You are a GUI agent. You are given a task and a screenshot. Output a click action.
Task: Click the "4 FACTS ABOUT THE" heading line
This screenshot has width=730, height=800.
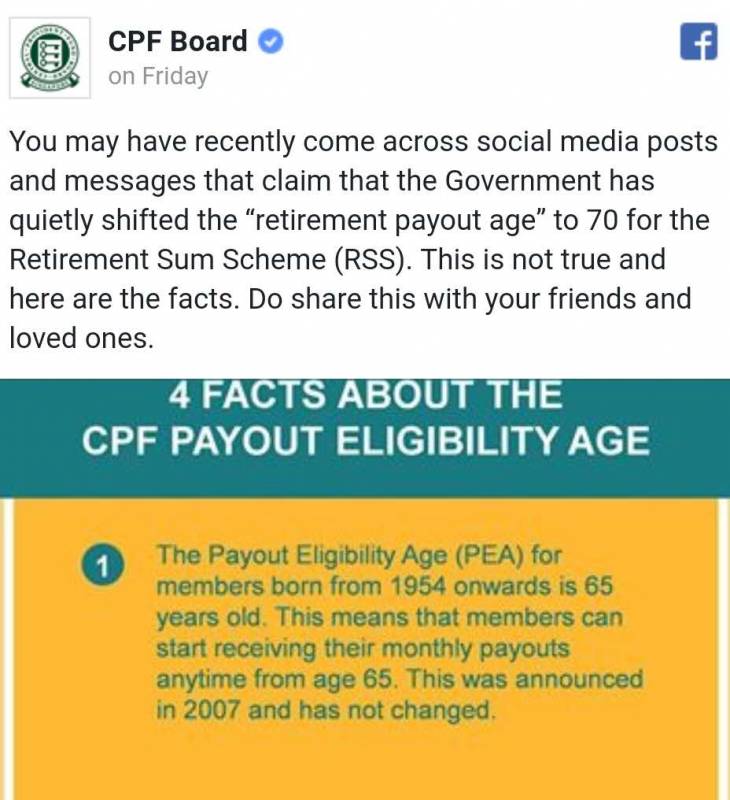365,395
